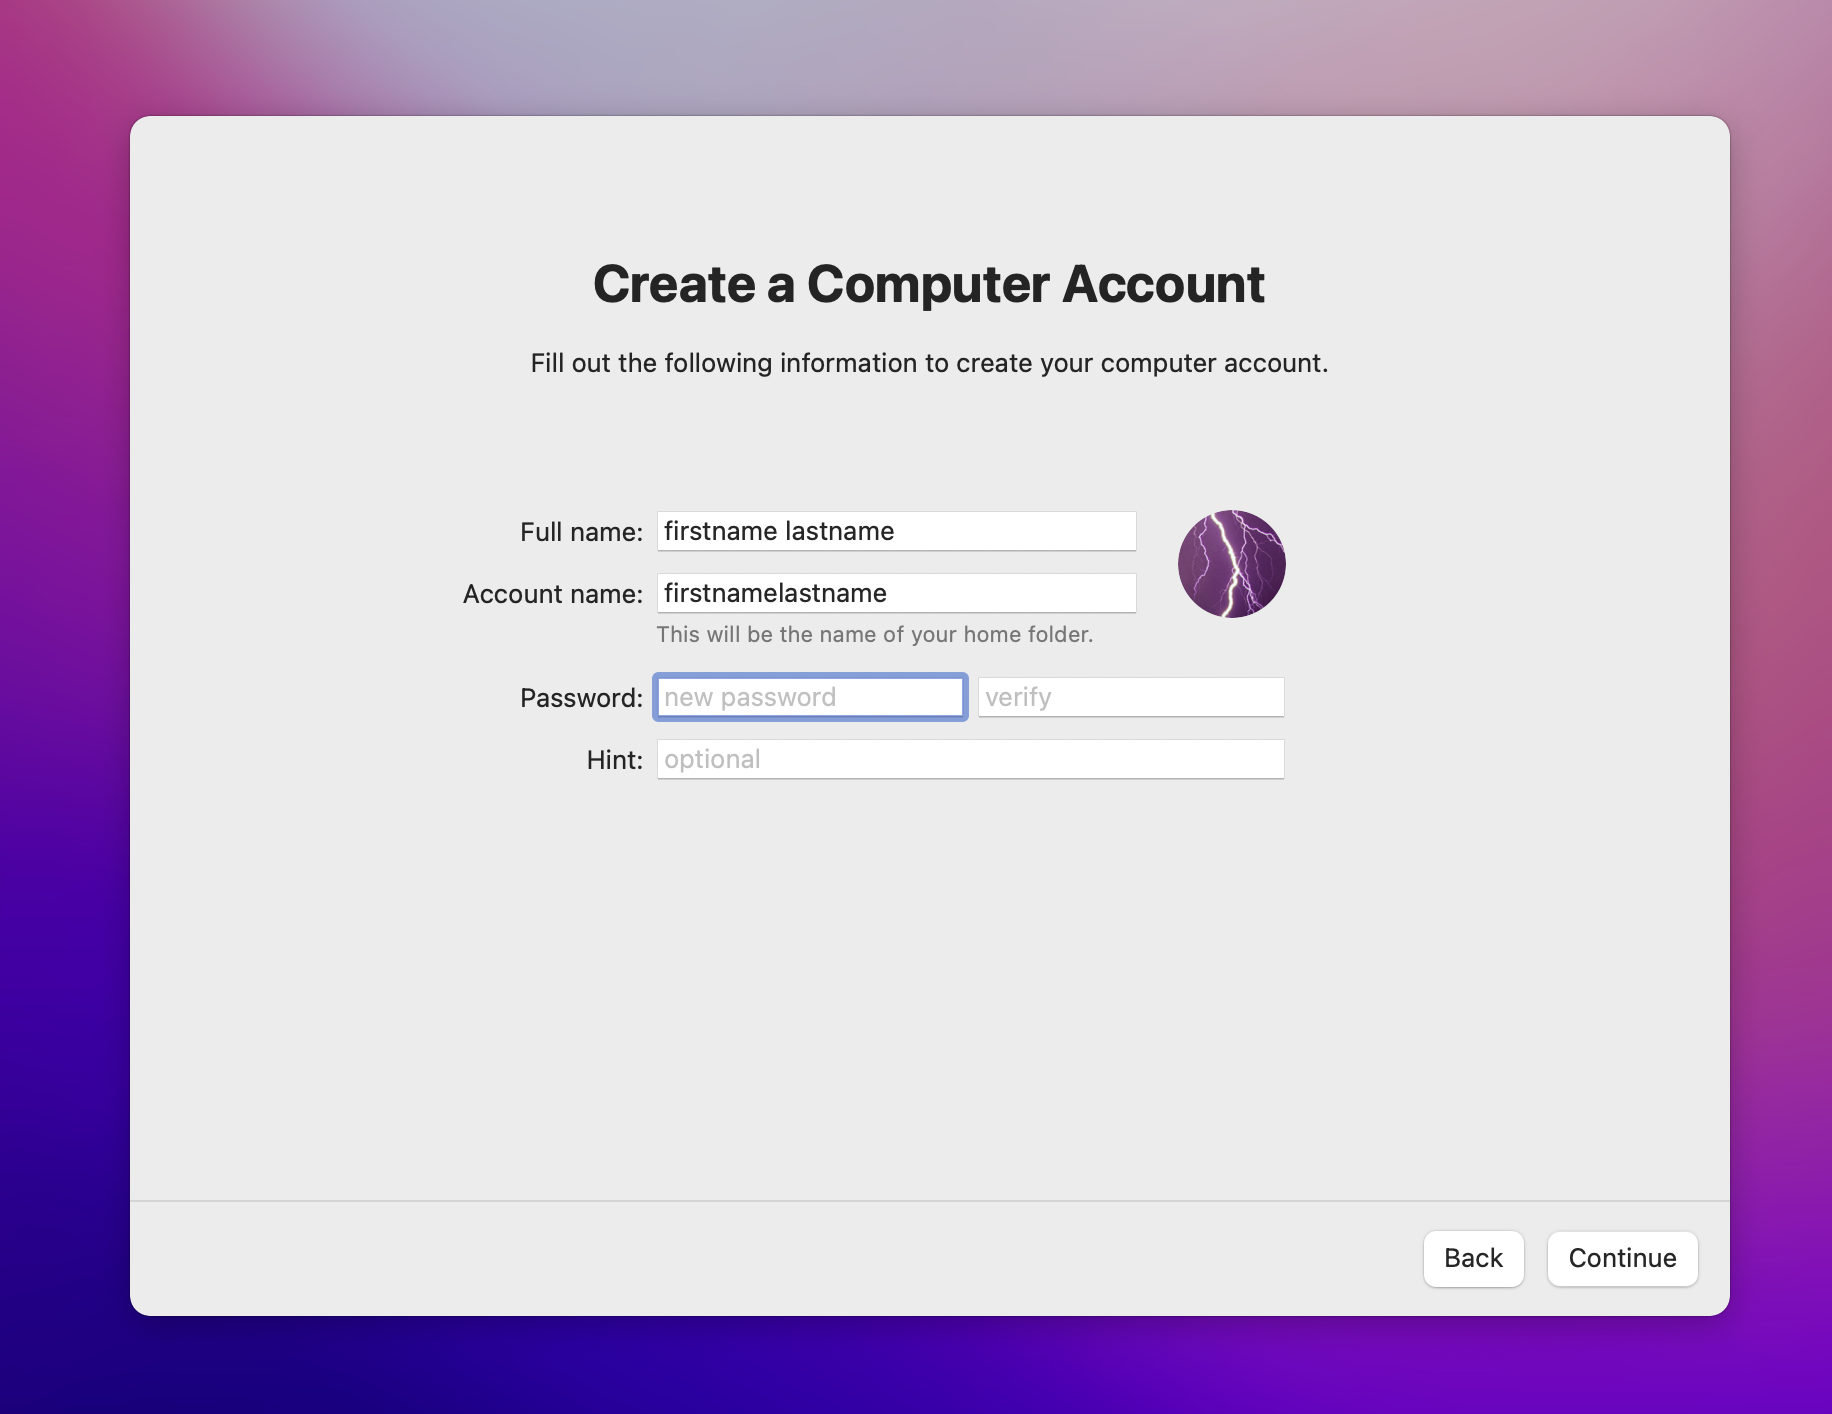This screenshot has height=1414, width=1832.
Task: Click the lightning account picture avatar
Action: (x=1231, y=563)
